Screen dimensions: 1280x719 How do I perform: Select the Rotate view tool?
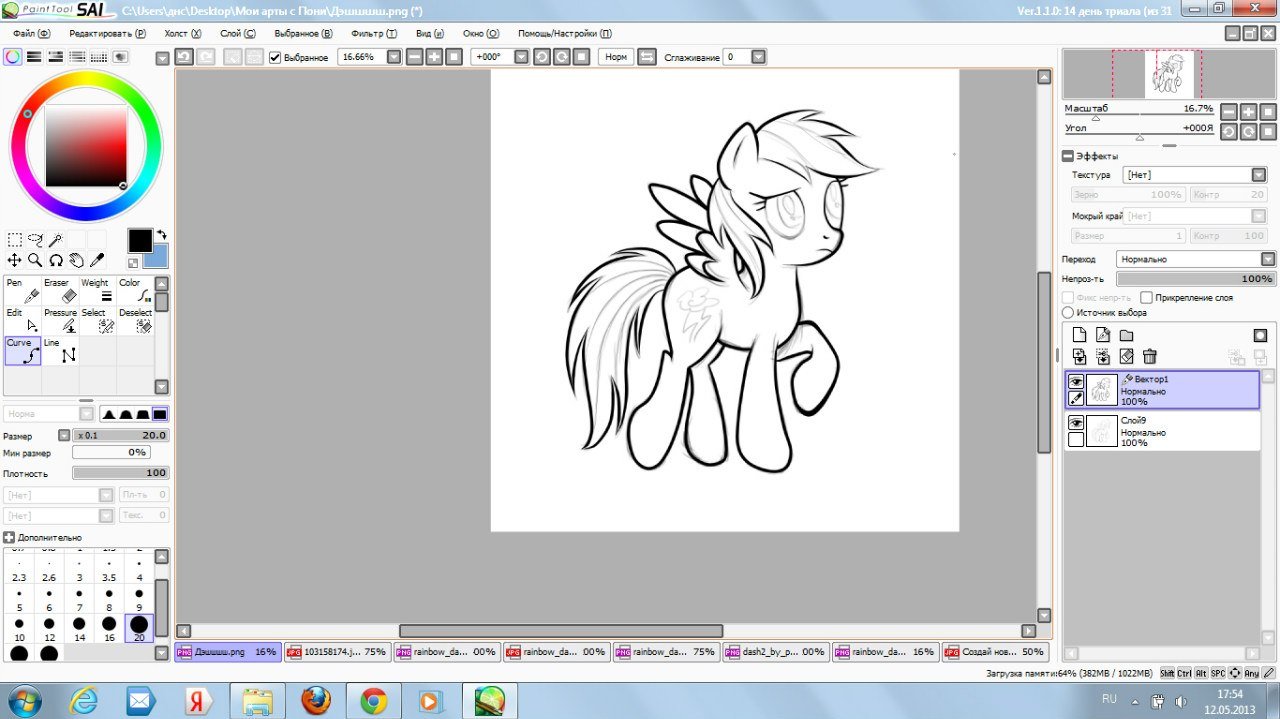click(56, 260)
